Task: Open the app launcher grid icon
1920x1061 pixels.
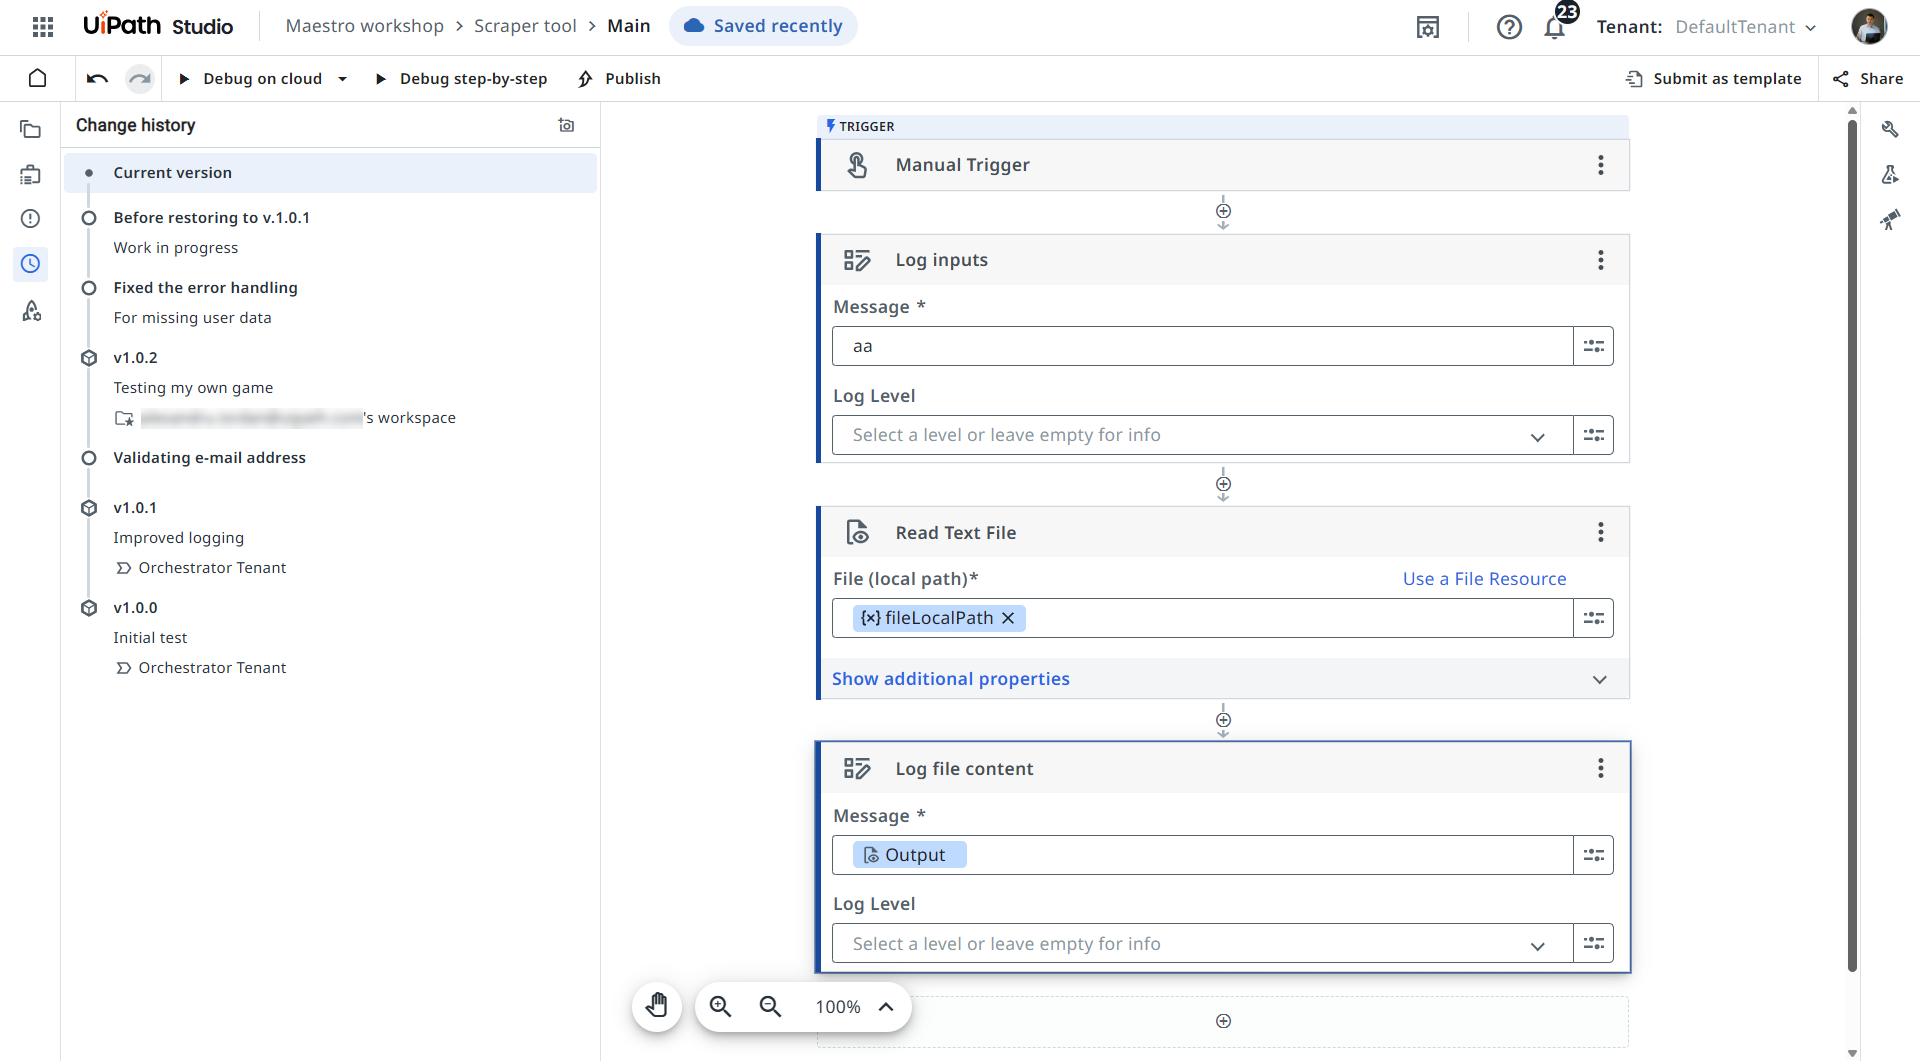Action: coord(43,27)
